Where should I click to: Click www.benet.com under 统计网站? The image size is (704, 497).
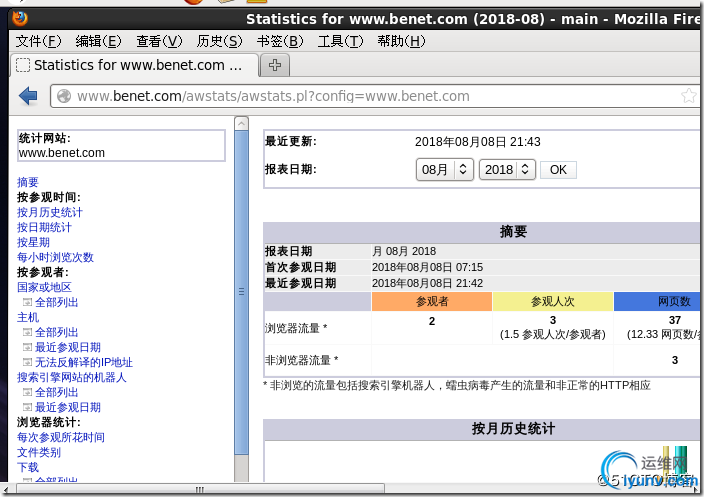coord(62,153)
